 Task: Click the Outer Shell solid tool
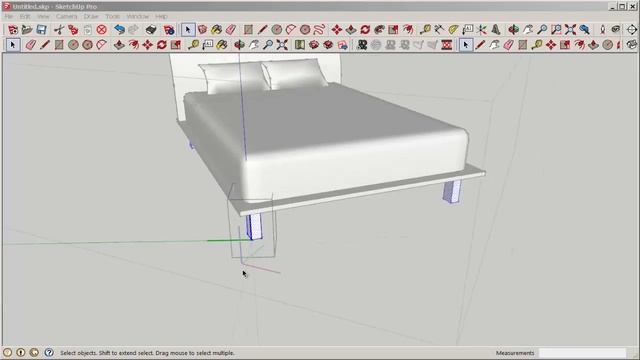[362, 44]
